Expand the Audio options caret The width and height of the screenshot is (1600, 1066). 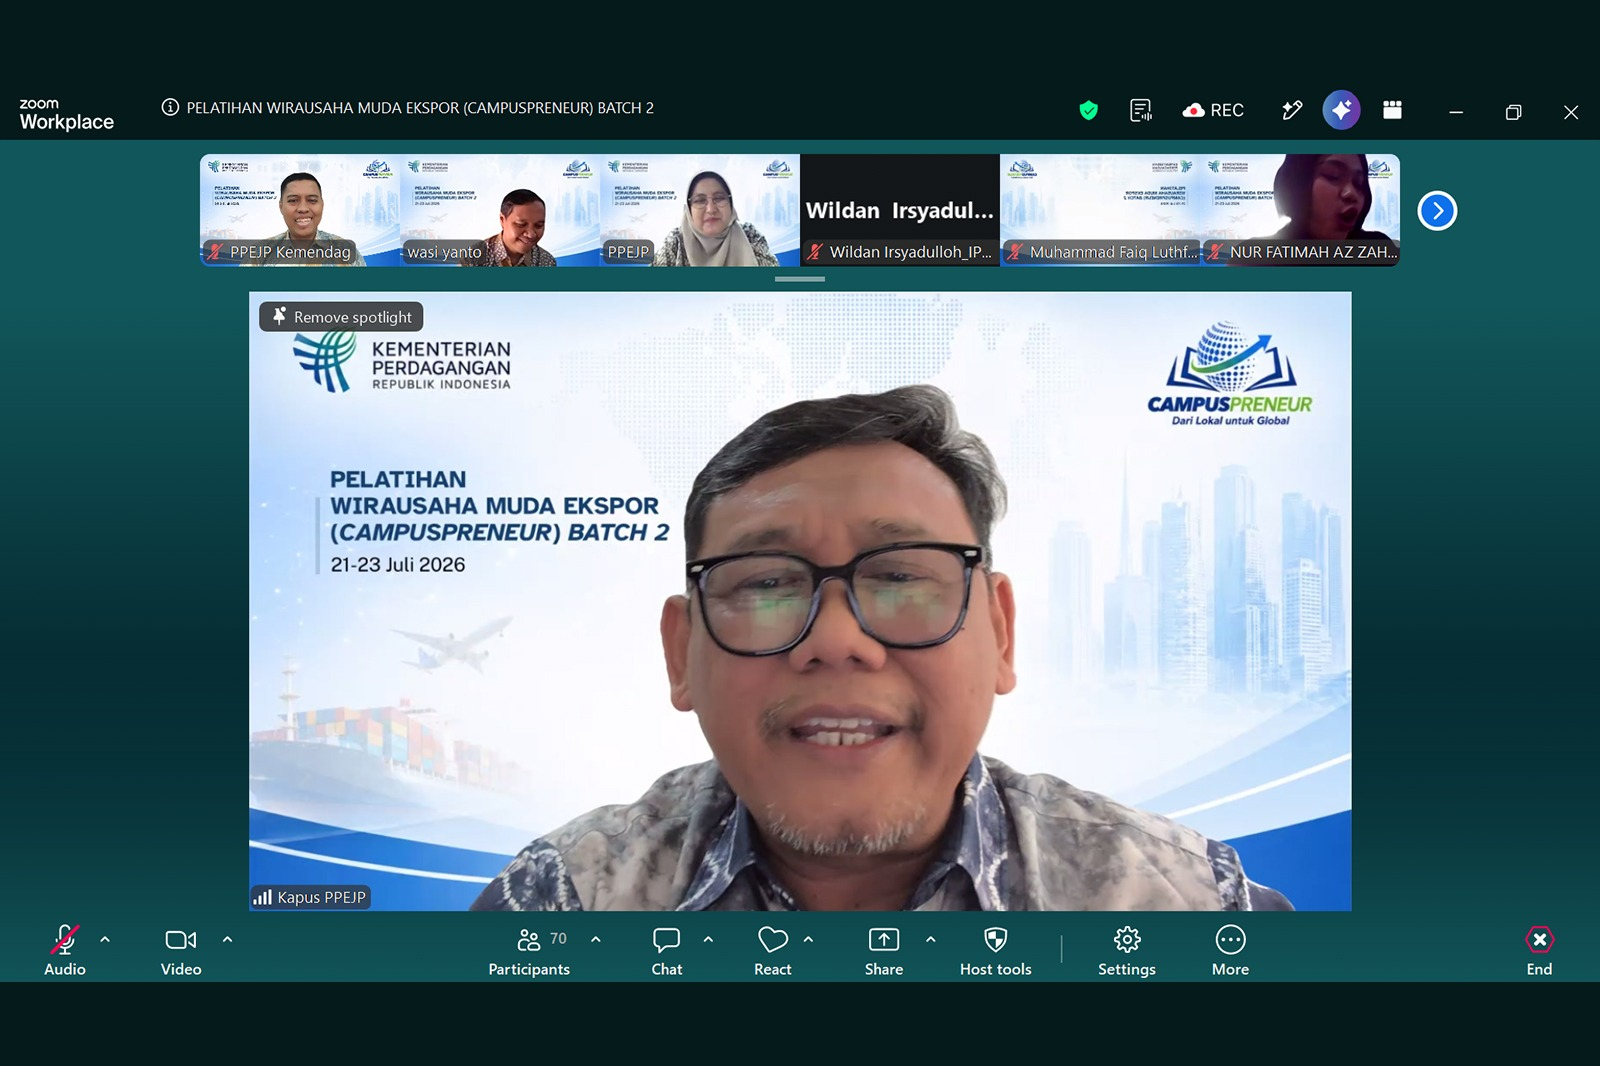coord(105,939)
